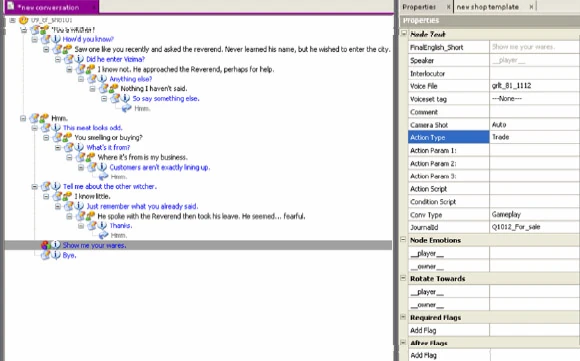
Task: Switch to the Properties tab
Action: pyautogui.click(x=419, y=7)
